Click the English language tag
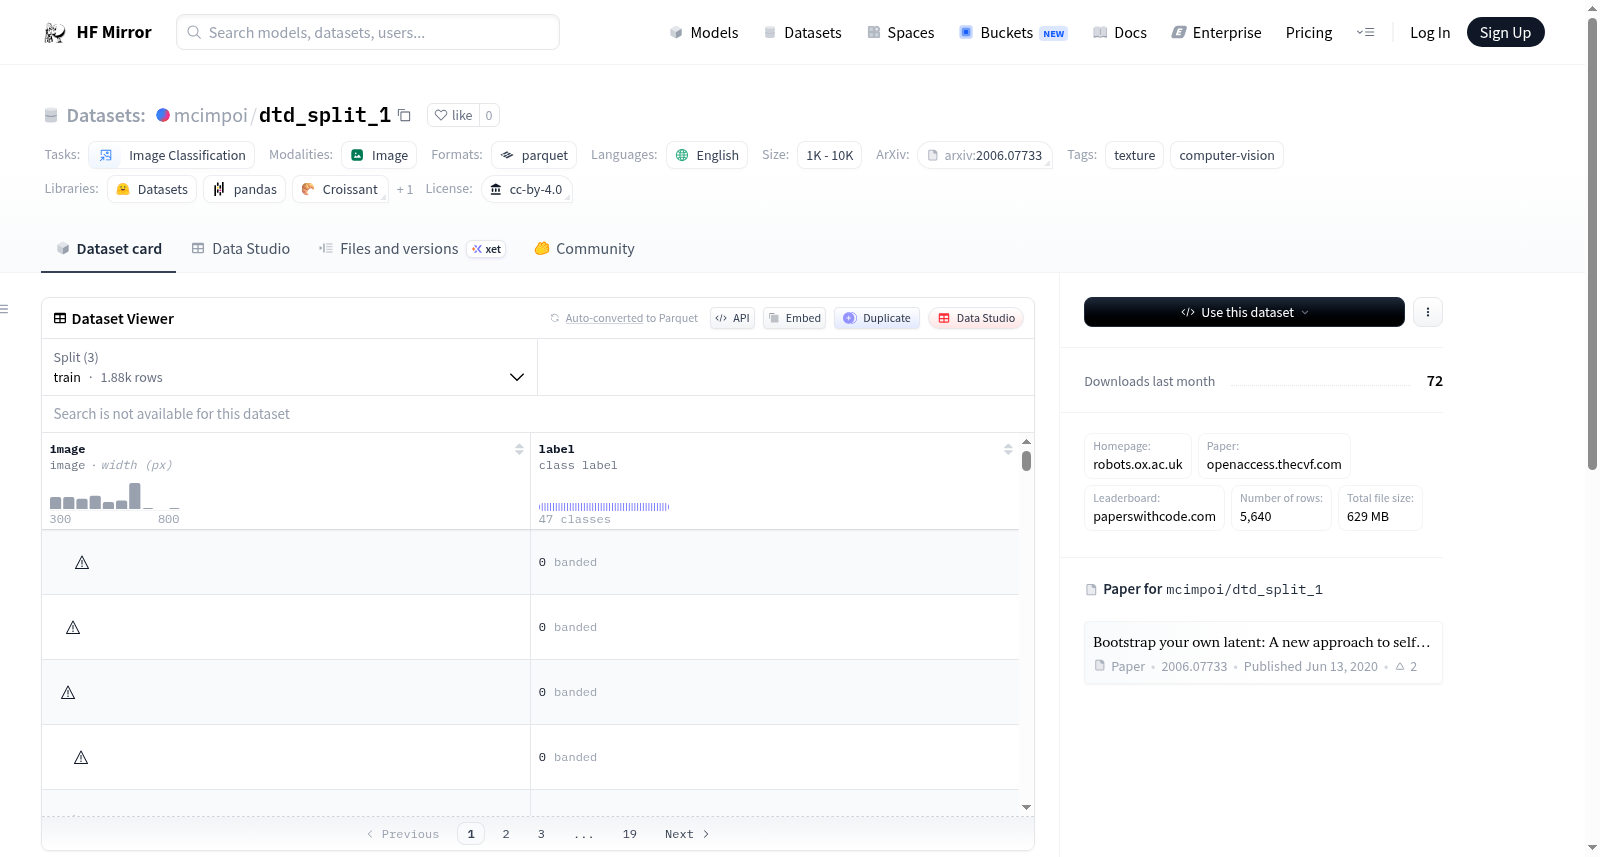This screenshot has width=1600, height=857. point(707,155)
